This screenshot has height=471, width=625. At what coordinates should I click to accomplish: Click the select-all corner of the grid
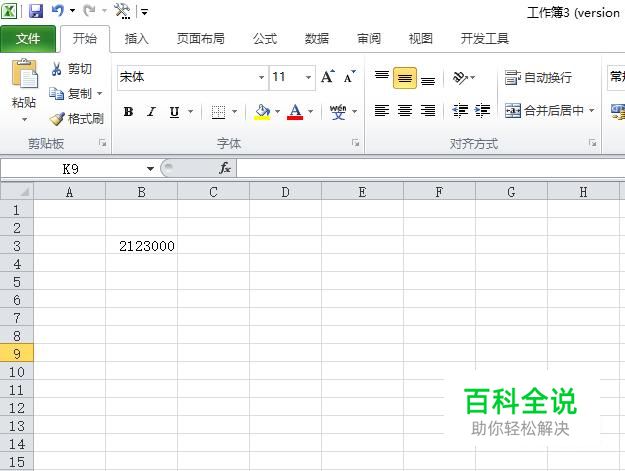(x=17, y=191)
